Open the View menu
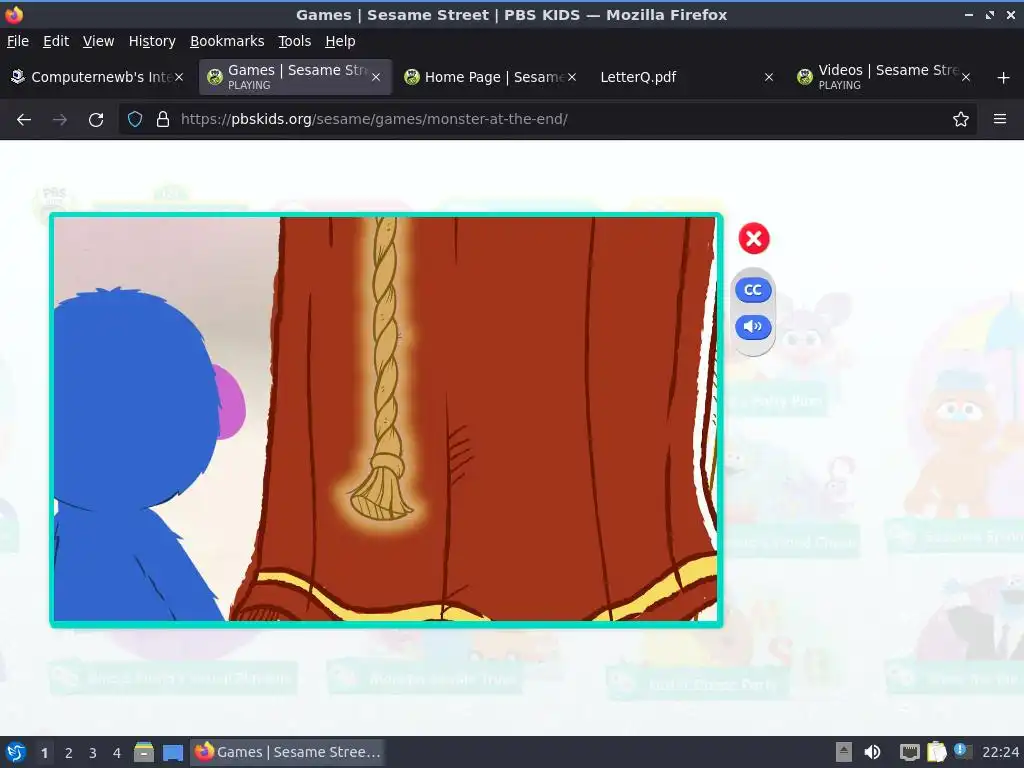Screen dimensions: 1024x768 click(x=98, y=41)
